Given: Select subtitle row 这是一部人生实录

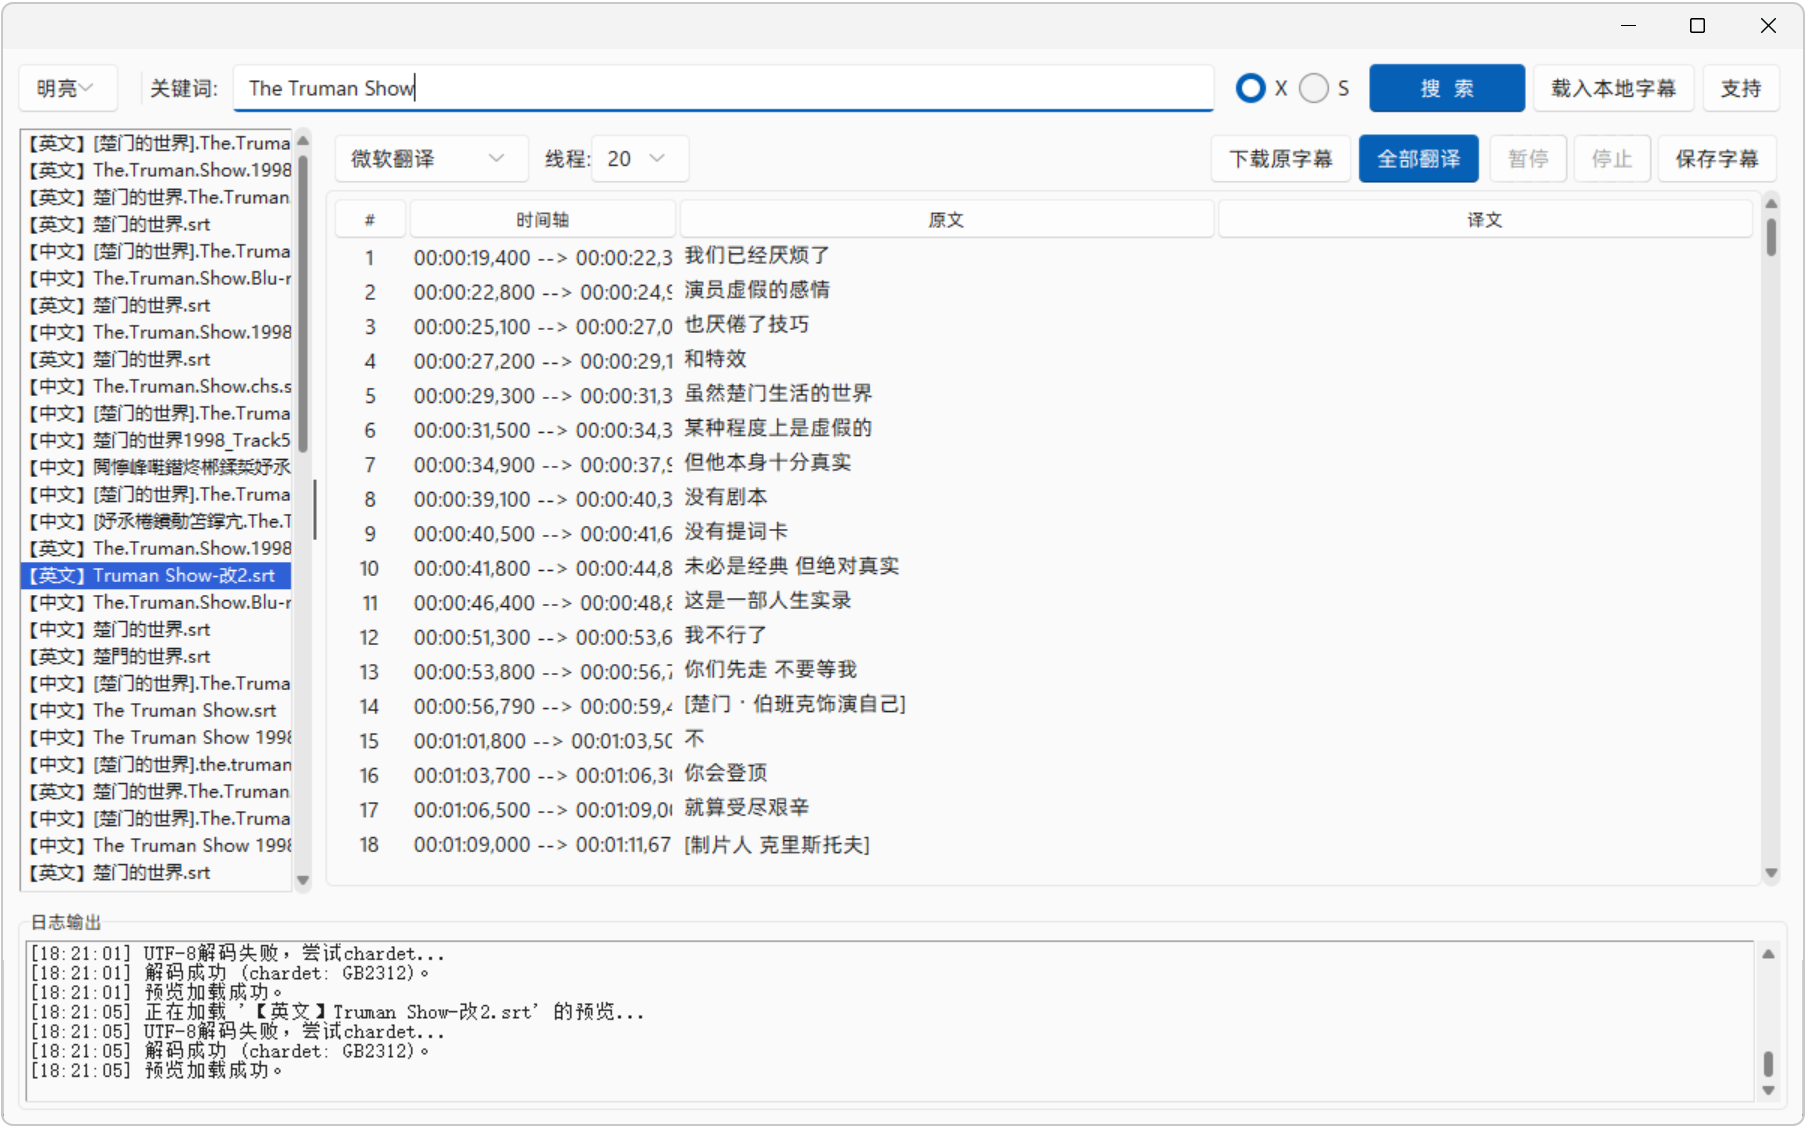Looking at the screenshot, I should click(x=1044, y=602).
